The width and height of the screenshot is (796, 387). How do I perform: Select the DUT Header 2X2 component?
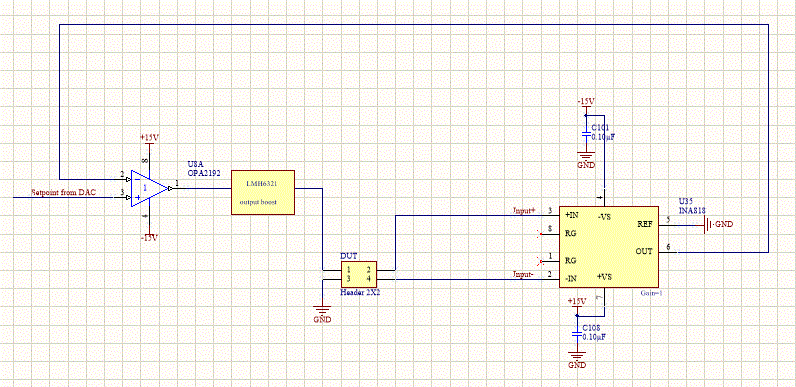coord(359,275)
